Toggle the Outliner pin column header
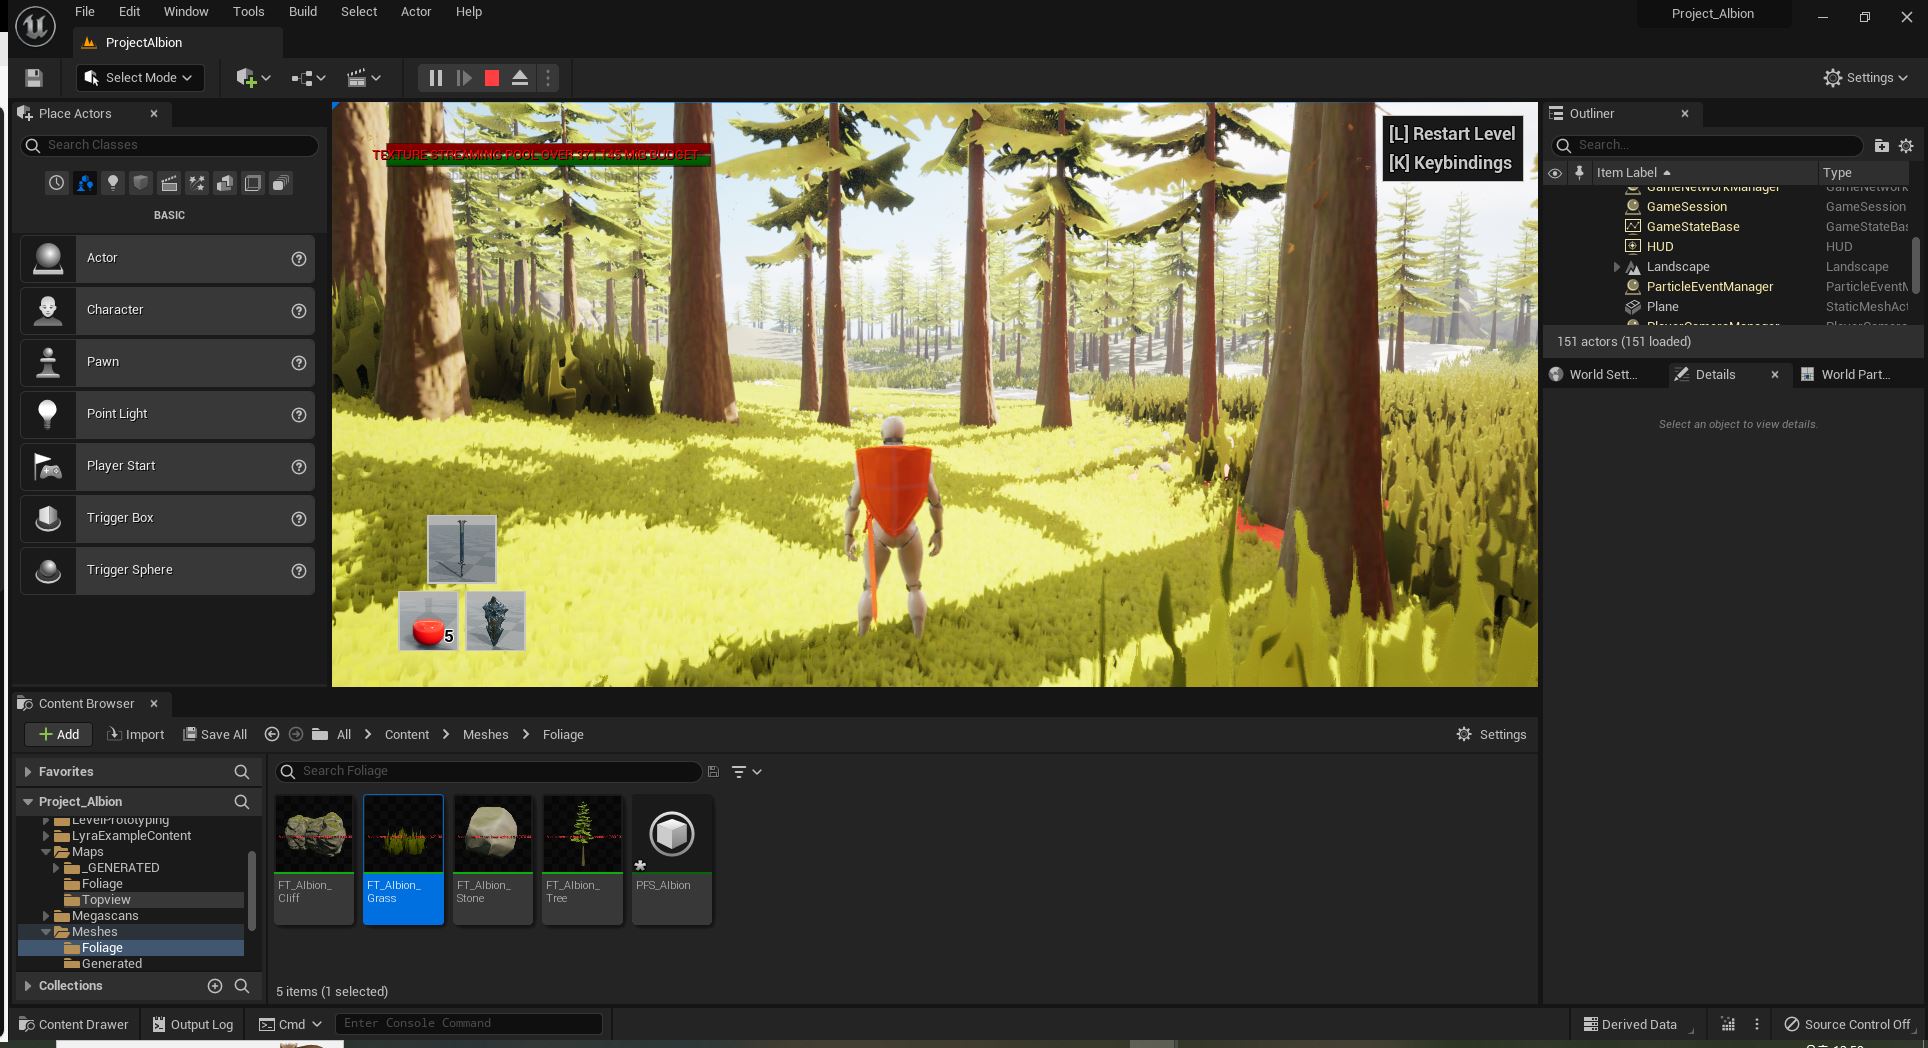 1579,173
